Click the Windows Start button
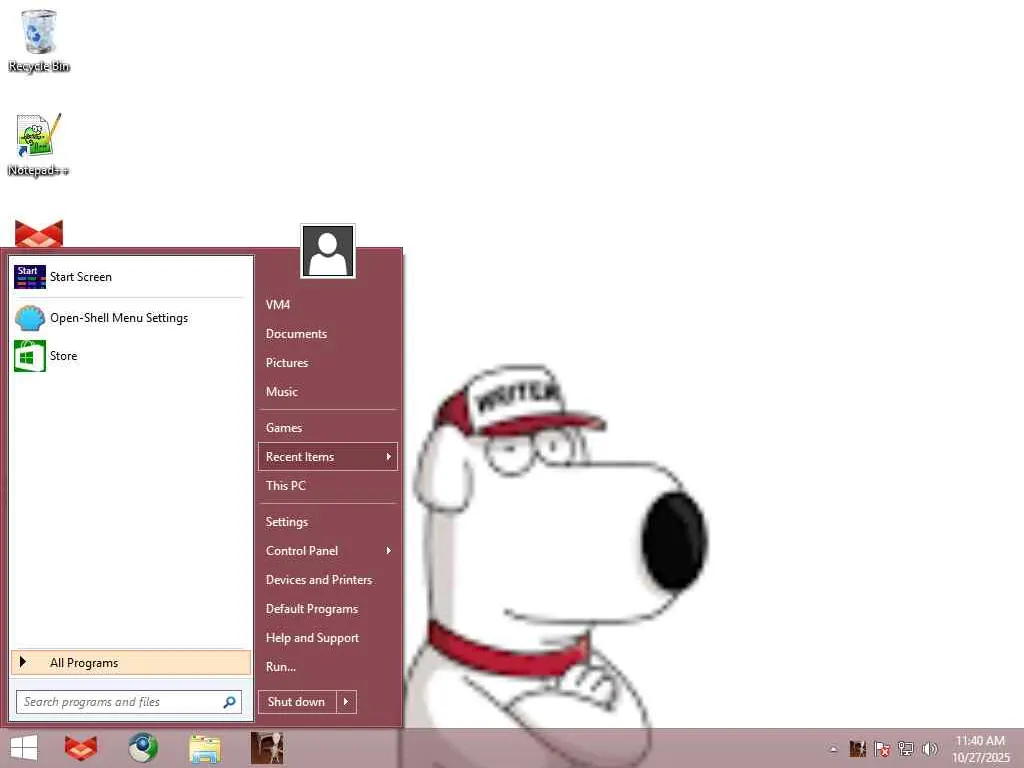The image size is (1024, 768). (24, 748)
